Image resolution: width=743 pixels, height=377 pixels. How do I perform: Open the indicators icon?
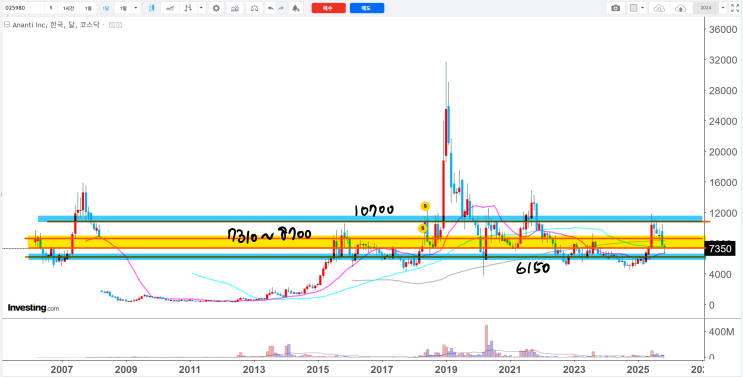click(234, 8)
